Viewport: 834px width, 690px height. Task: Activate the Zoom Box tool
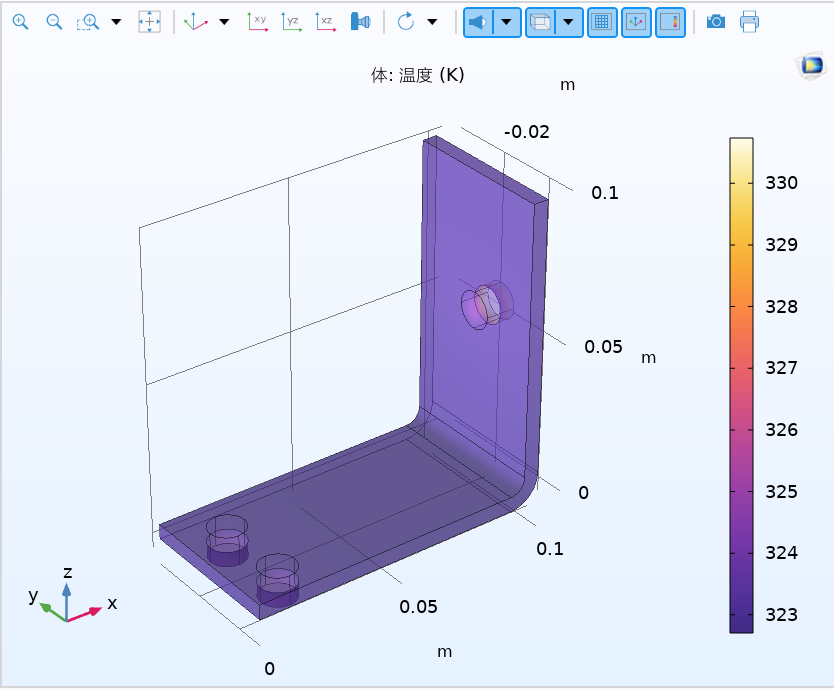pyautogui.click(x=89, y=21)
